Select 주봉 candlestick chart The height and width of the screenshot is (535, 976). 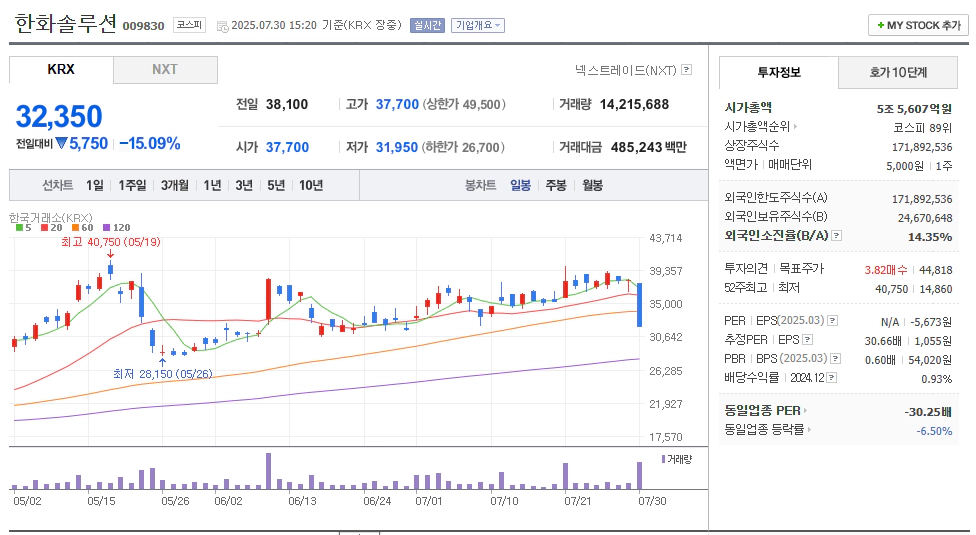(556, 185)
